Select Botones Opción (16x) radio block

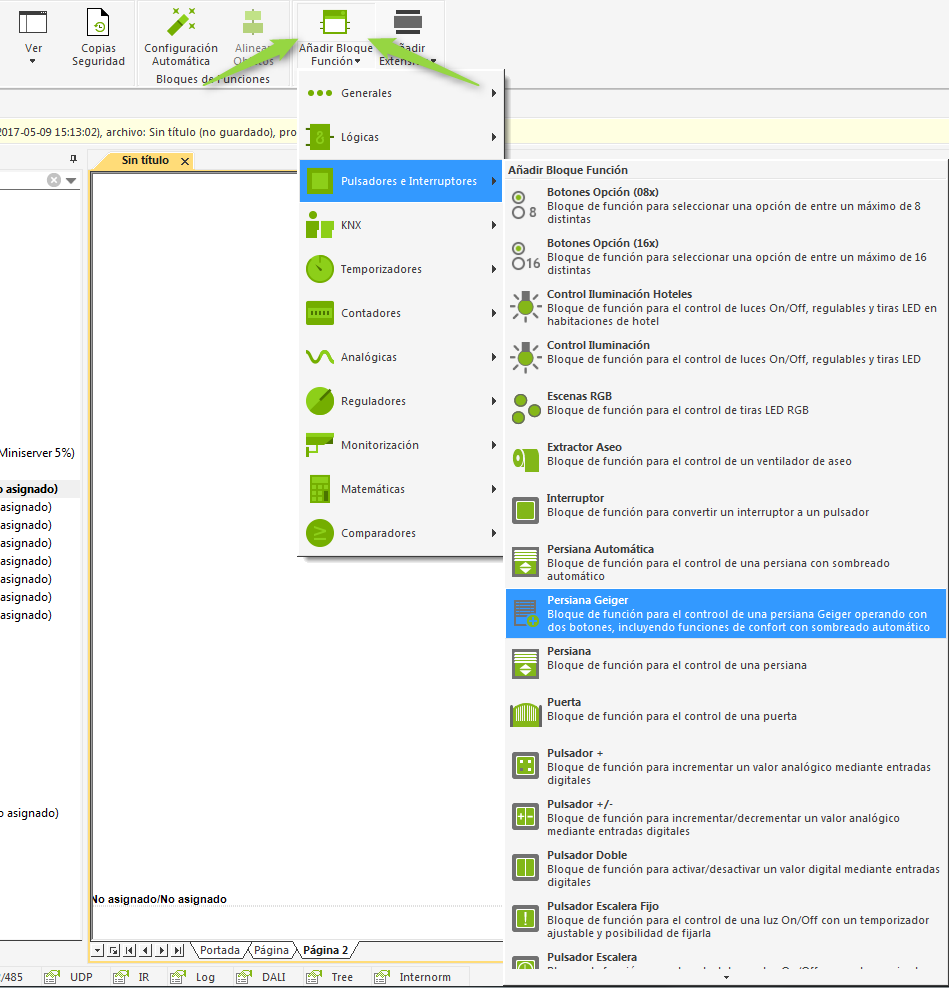point(726,256)
